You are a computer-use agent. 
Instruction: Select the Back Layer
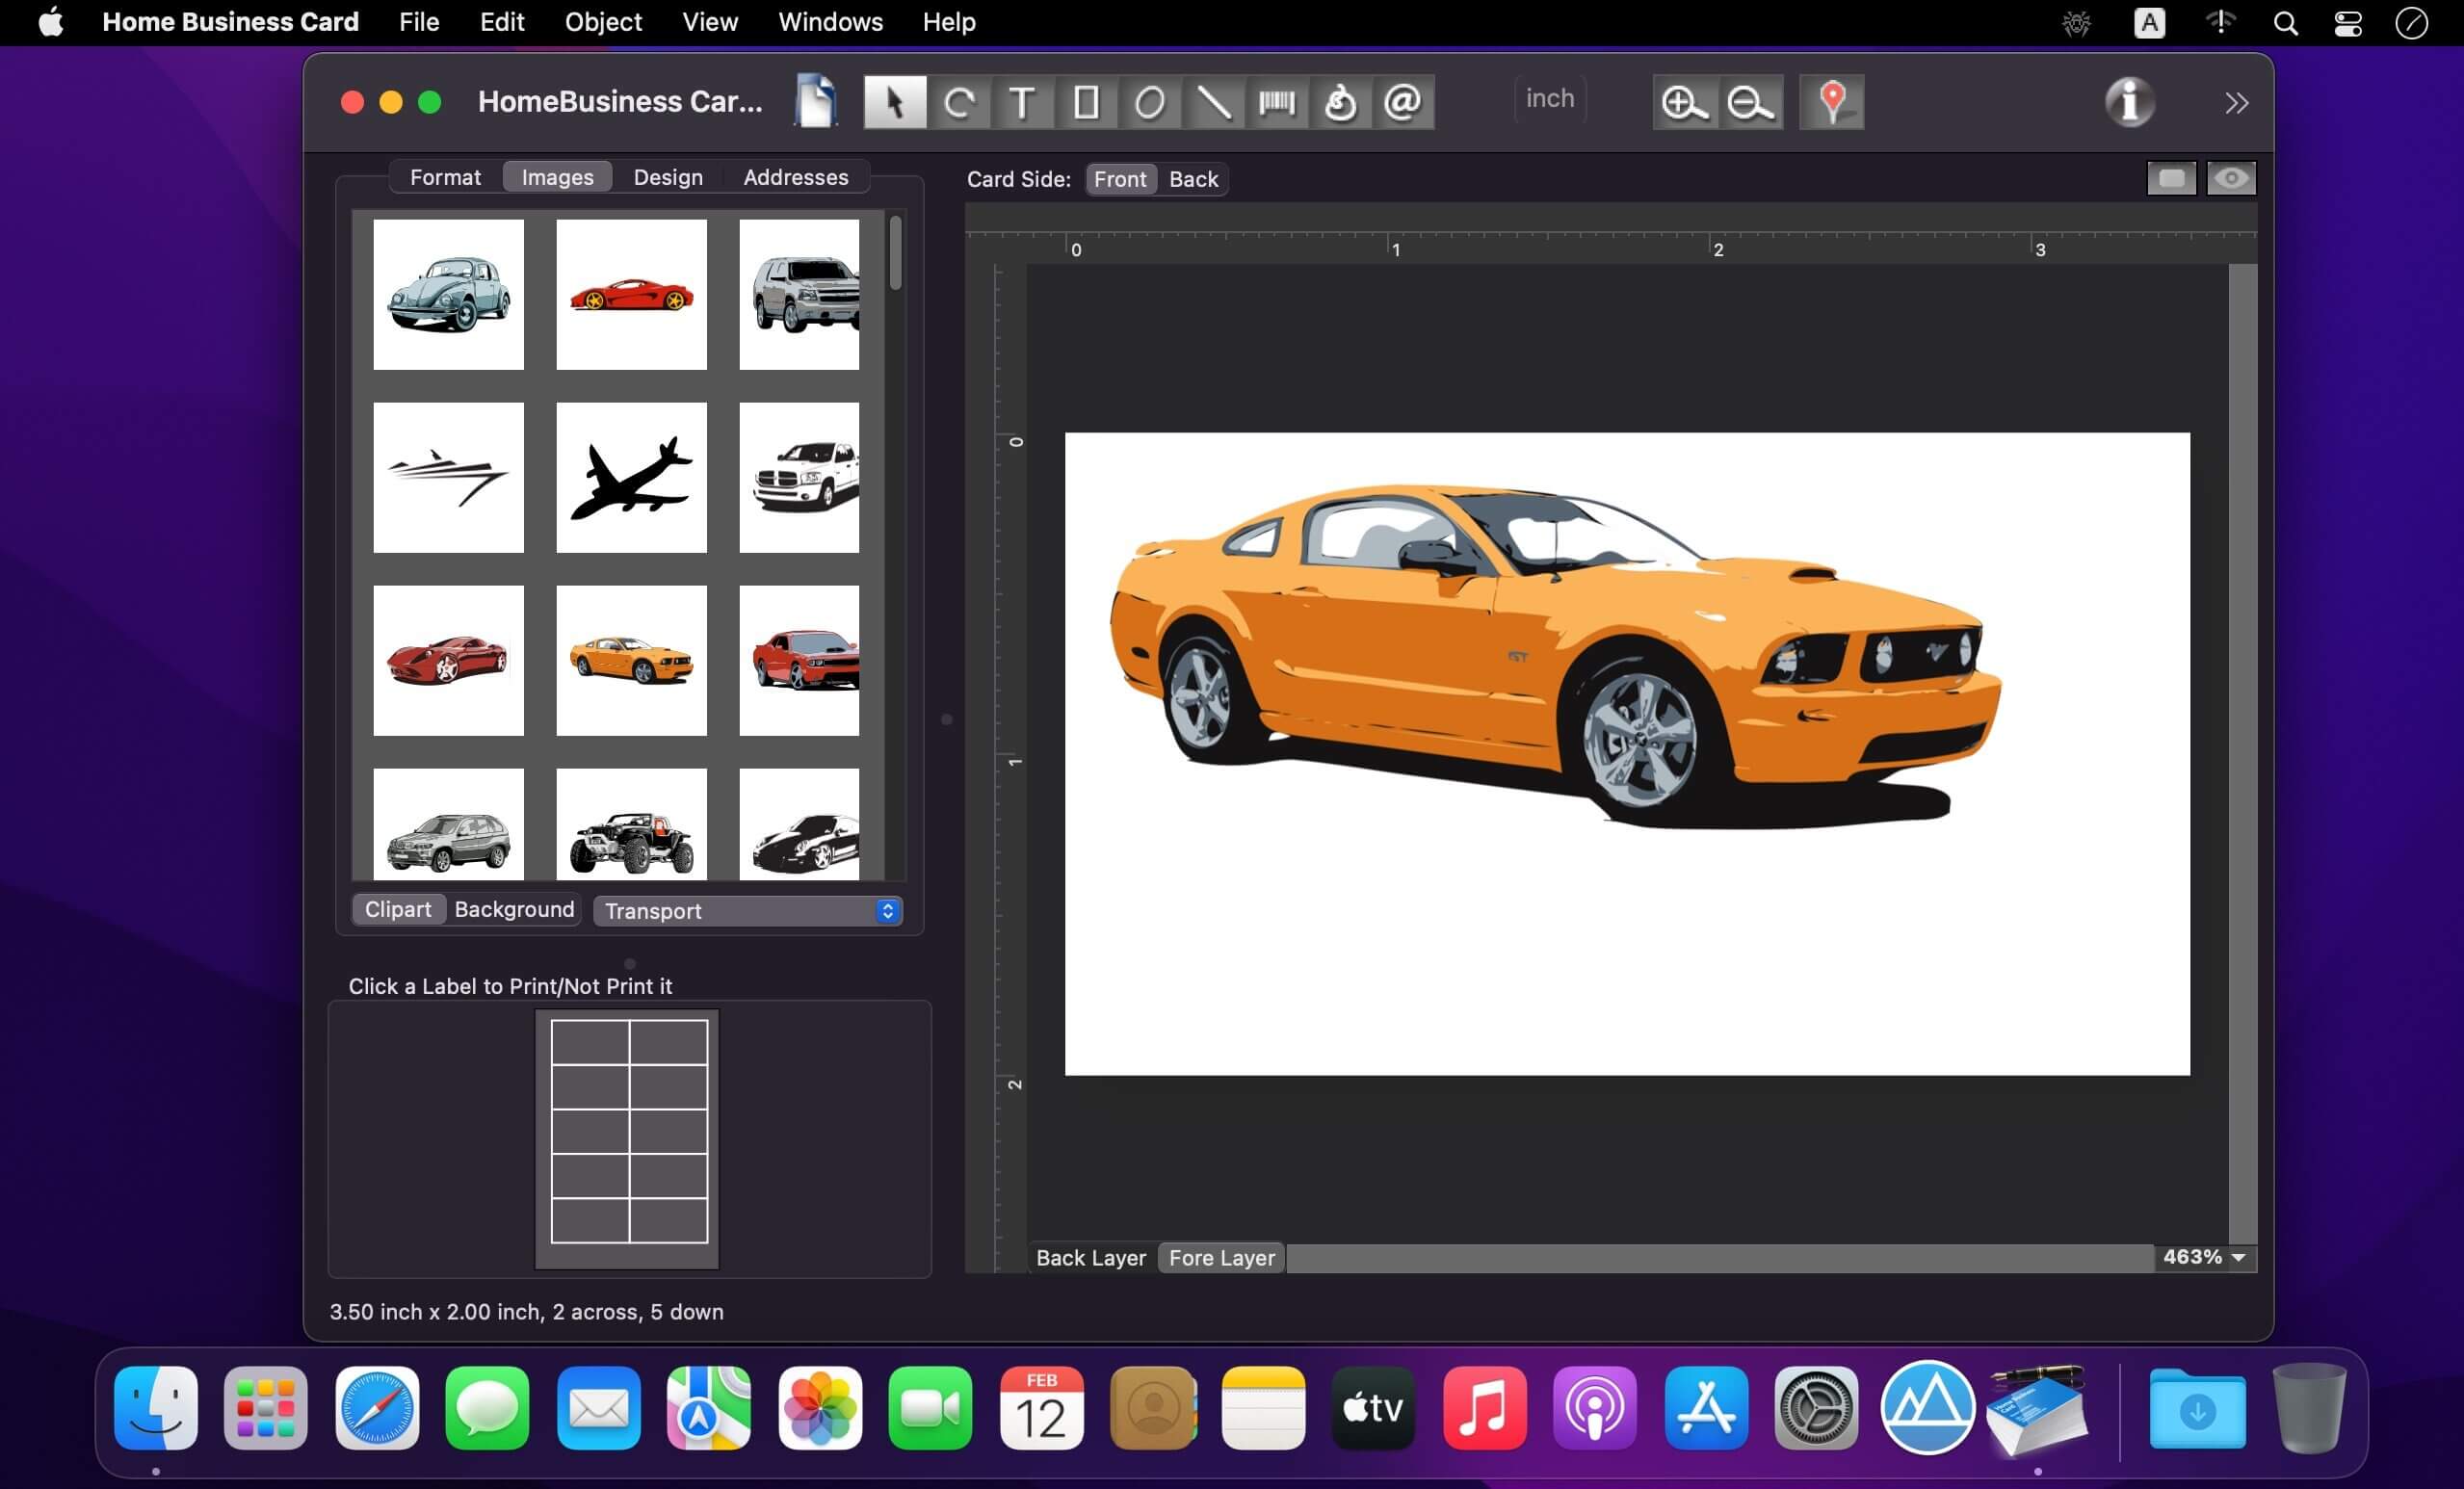pyautogui.click(x=1091, y=1258)
